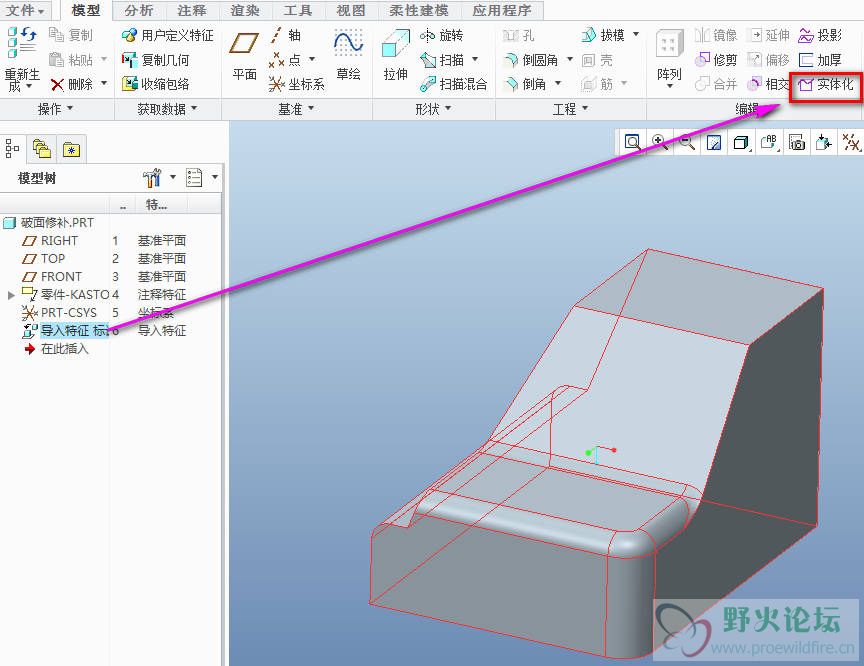The height and width of the screenshot is (666, 864).
Task: Toggle annotation display icon in view toolbar
Action: tap(769, 143)
